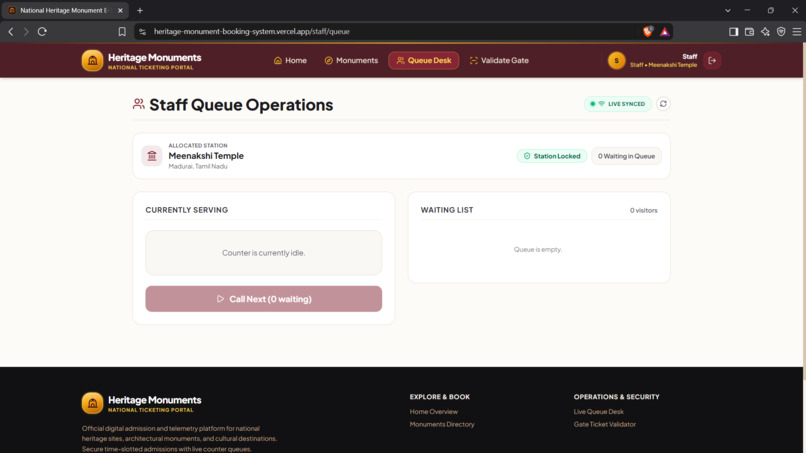
Task: Open the Home Overview footer link
Action: click(x=433, y=411)
